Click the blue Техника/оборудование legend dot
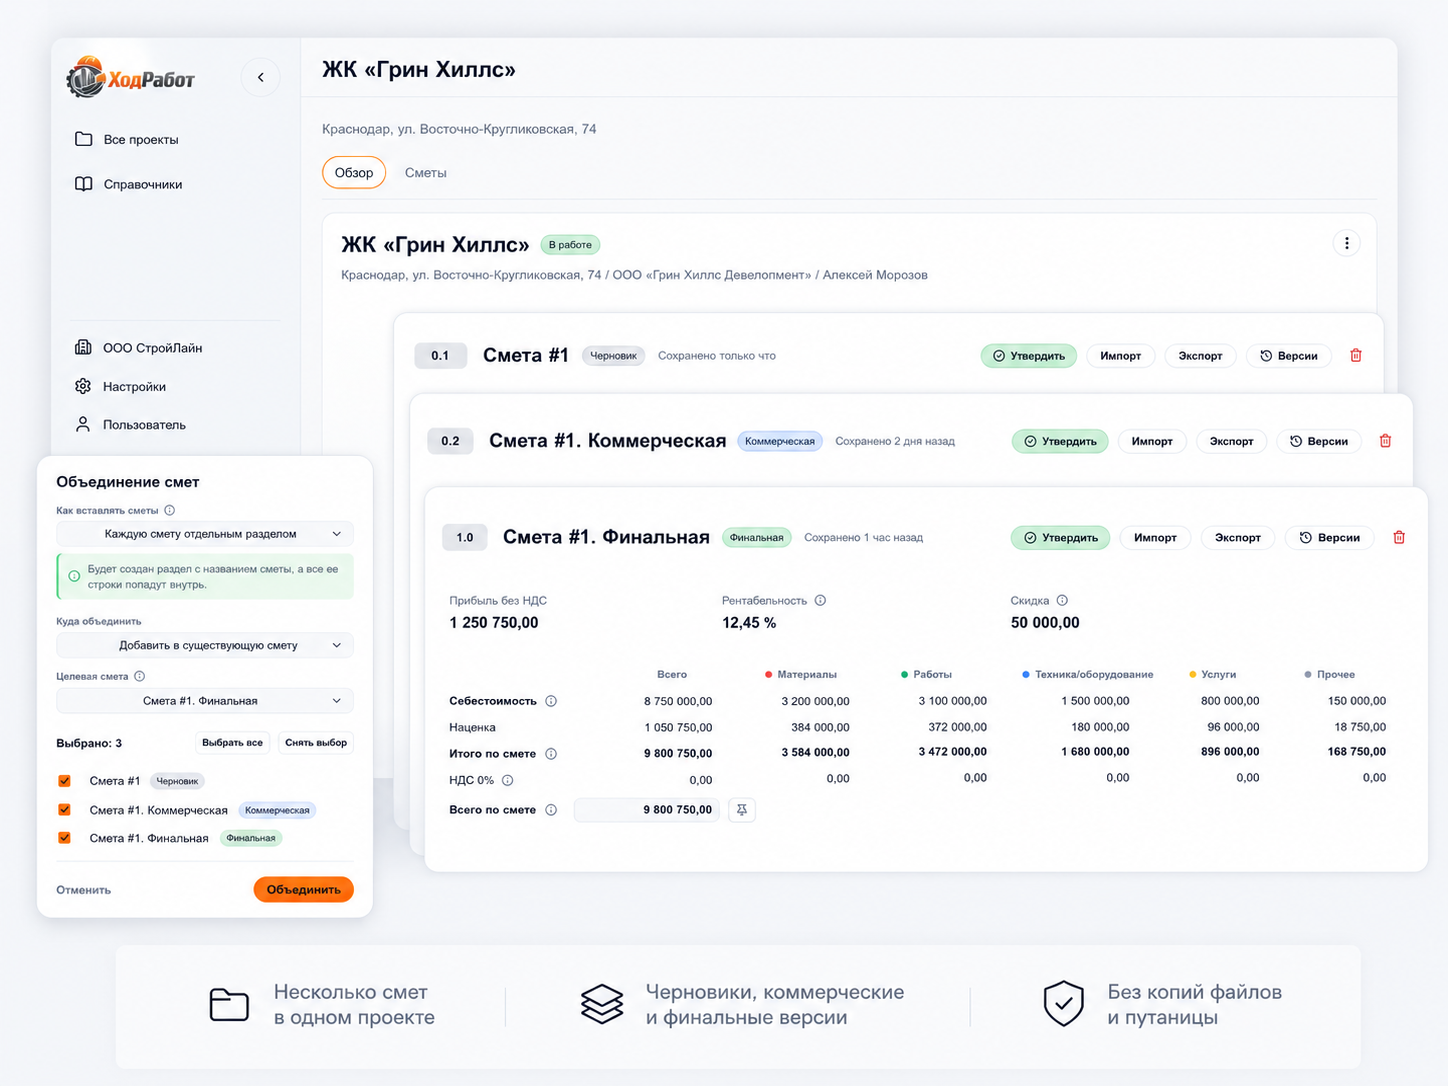This screenshot has width=1448, height=1086. point(1026,675)
